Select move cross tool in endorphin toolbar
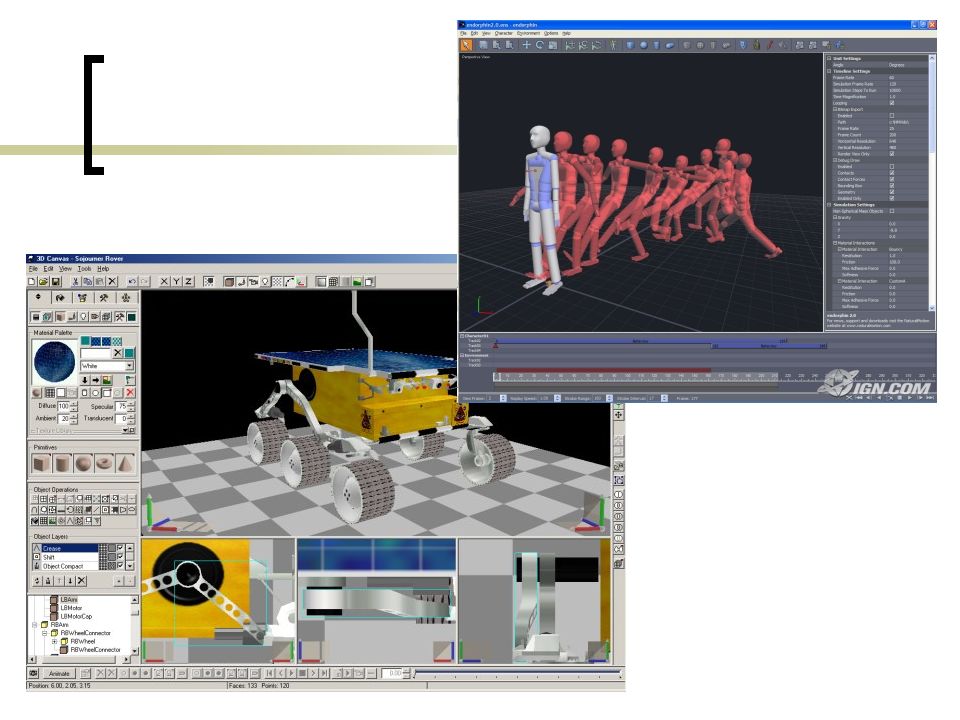The height and width of the screenshot is (720, 960). [x=526, y=45]
